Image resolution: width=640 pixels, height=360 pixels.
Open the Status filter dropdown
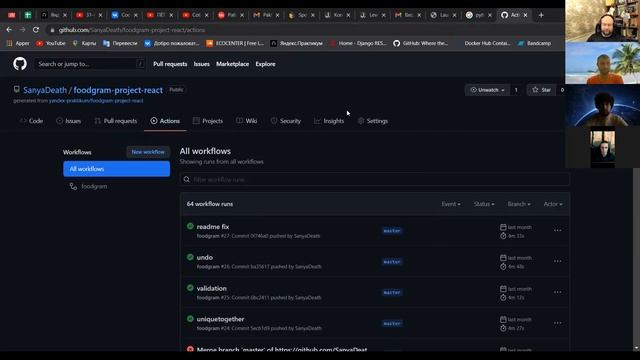(484, 204)
